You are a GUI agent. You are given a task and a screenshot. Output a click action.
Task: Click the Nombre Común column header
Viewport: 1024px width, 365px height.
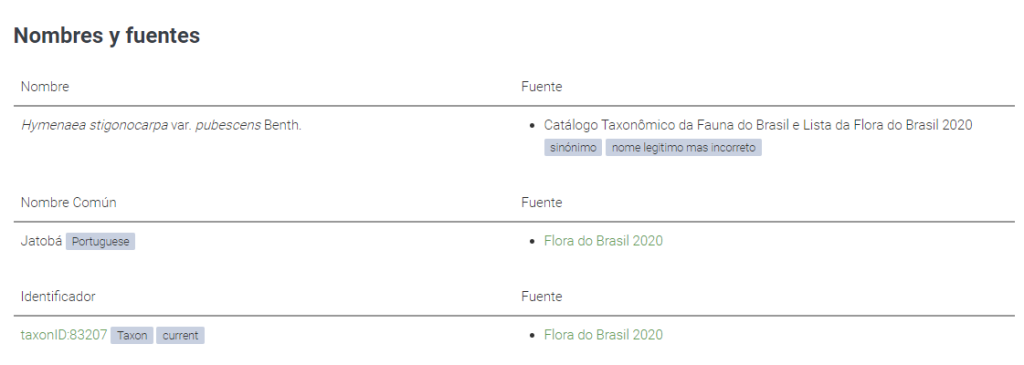(x=69, y=202)
